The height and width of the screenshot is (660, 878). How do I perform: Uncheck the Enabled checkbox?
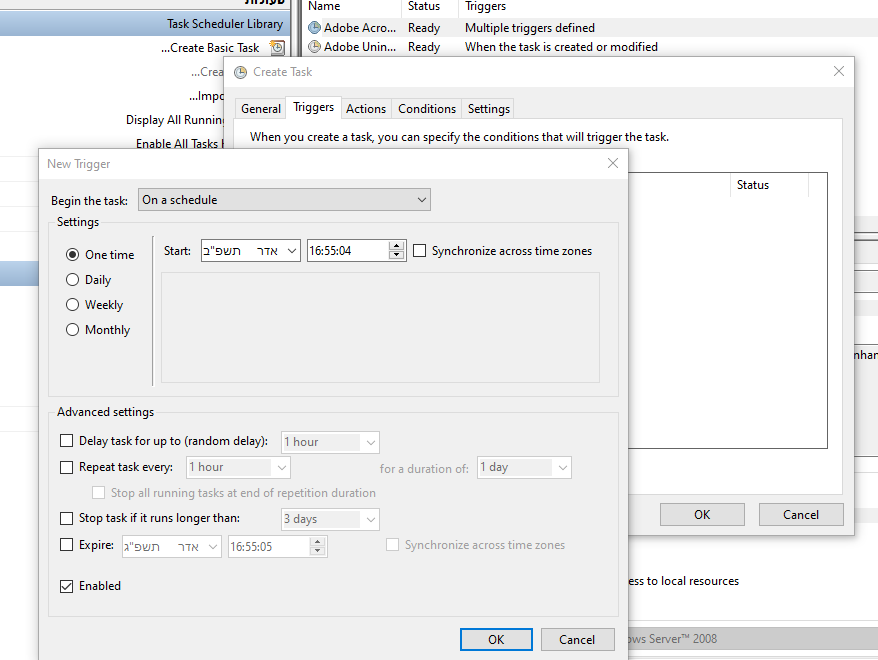click(66, 586)
